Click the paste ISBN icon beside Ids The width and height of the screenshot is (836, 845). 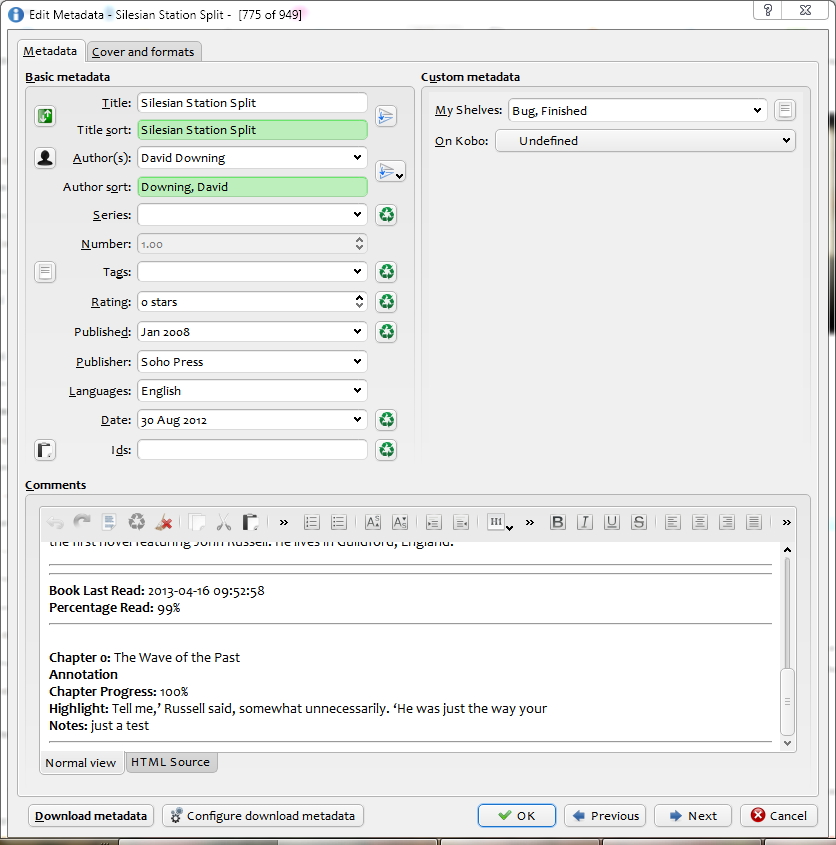(45, 450)
